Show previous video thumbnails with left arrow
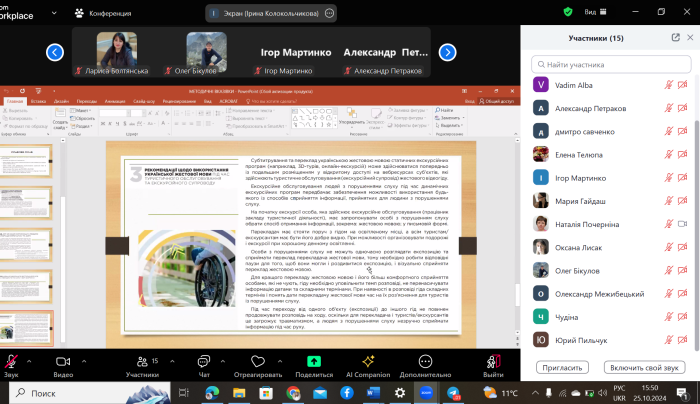The height and width of the screenshot is (404, 700). click(x=55, y=52)
